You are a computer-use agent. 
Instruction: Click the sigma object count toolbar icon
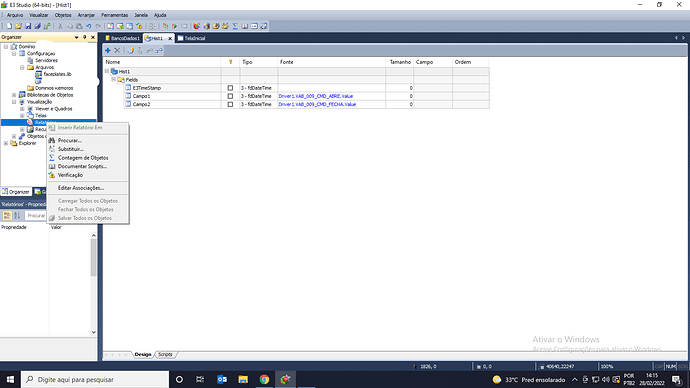235,26
